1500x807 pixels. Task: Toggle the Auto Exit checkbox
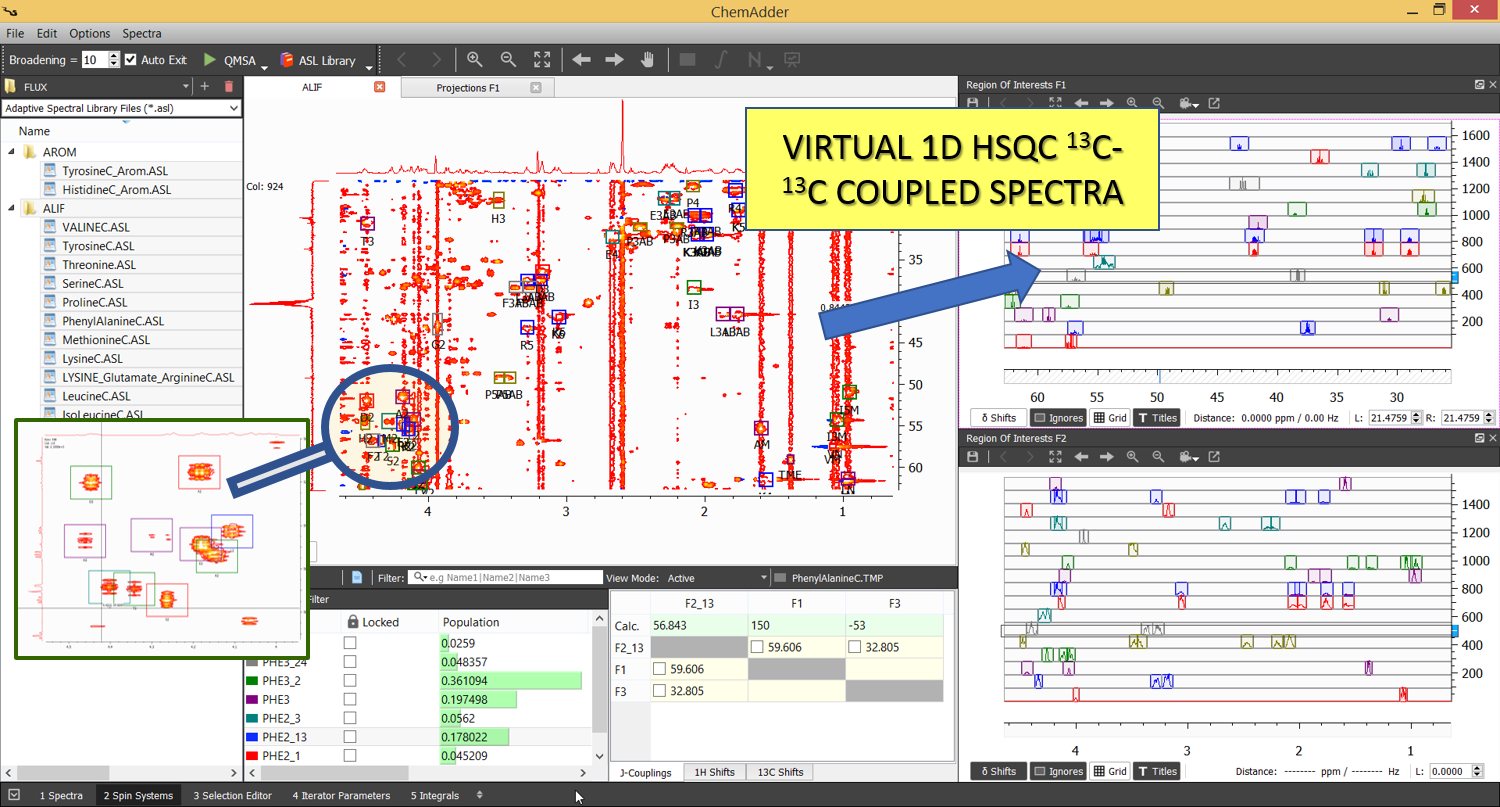(131, 60)
